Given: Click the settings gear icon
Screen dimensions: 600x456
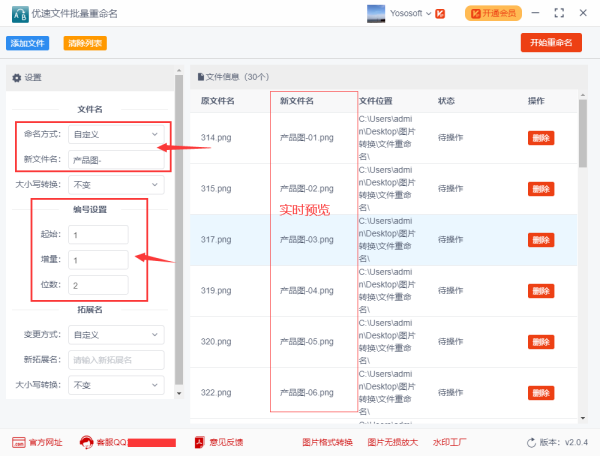Looking at the screenshot, I should 16,77.
